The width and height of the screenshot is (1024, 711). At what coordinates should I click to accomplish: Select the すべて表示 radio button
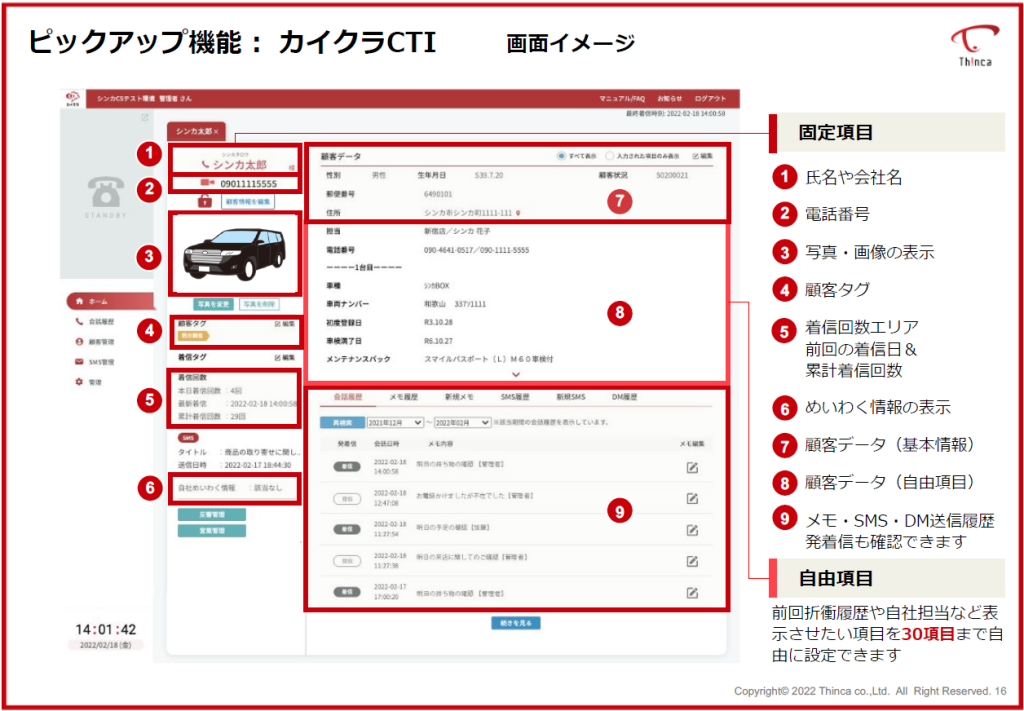[561, 156]
